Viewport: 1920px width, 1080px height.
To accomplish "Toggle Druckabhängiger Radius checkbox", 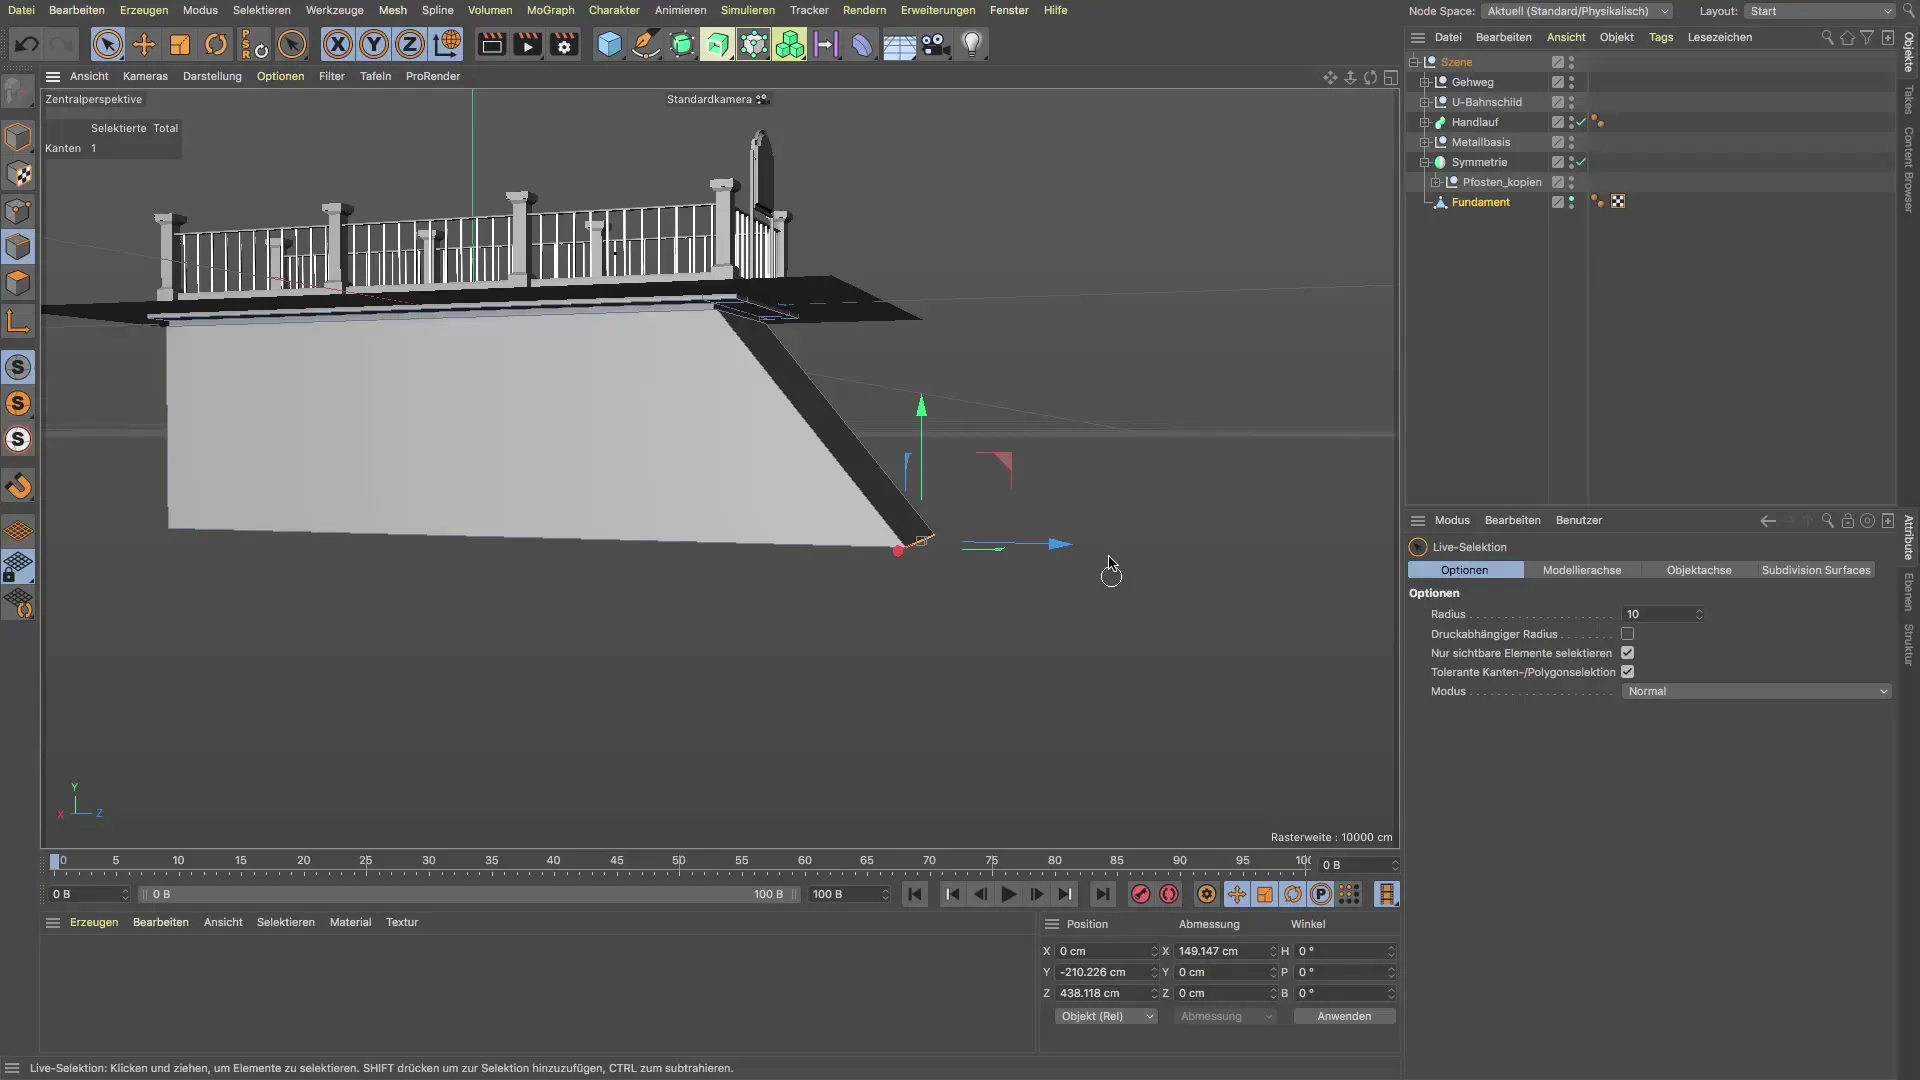I will coord(1627,634).
